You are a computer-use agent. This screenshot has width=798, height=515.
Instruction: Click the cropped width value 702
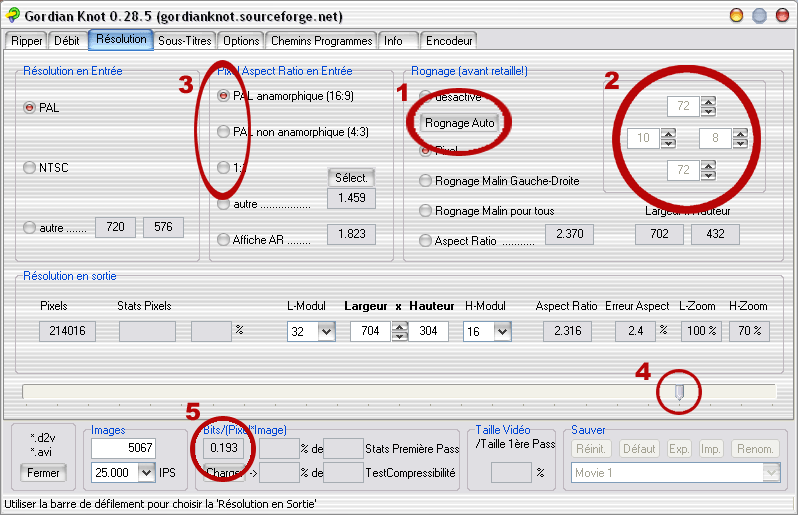point(660,234)
